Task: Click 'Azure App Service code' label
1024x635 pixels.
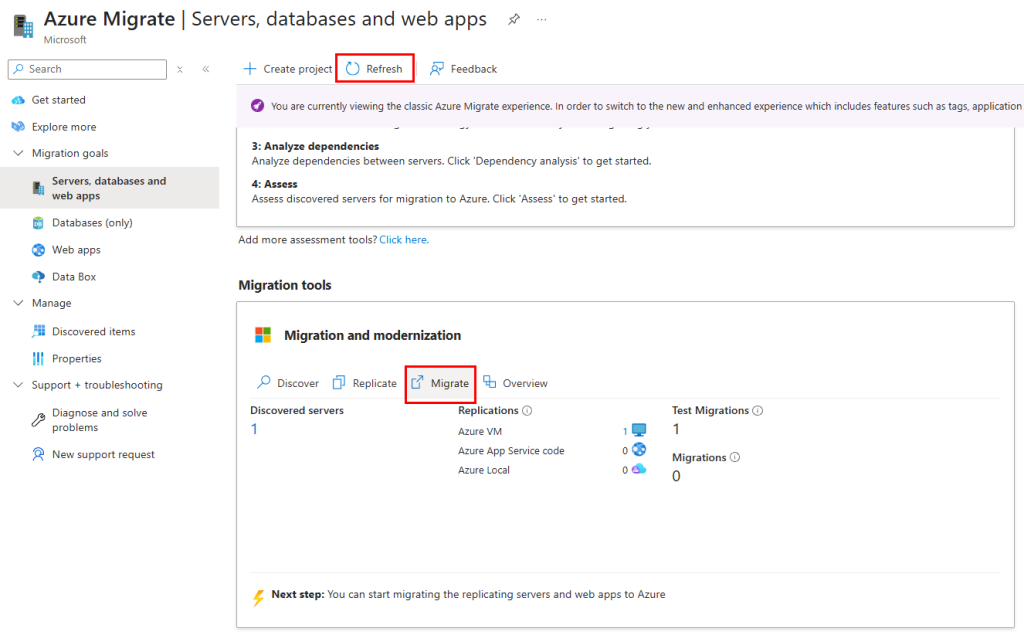Action: pos(511,451)
